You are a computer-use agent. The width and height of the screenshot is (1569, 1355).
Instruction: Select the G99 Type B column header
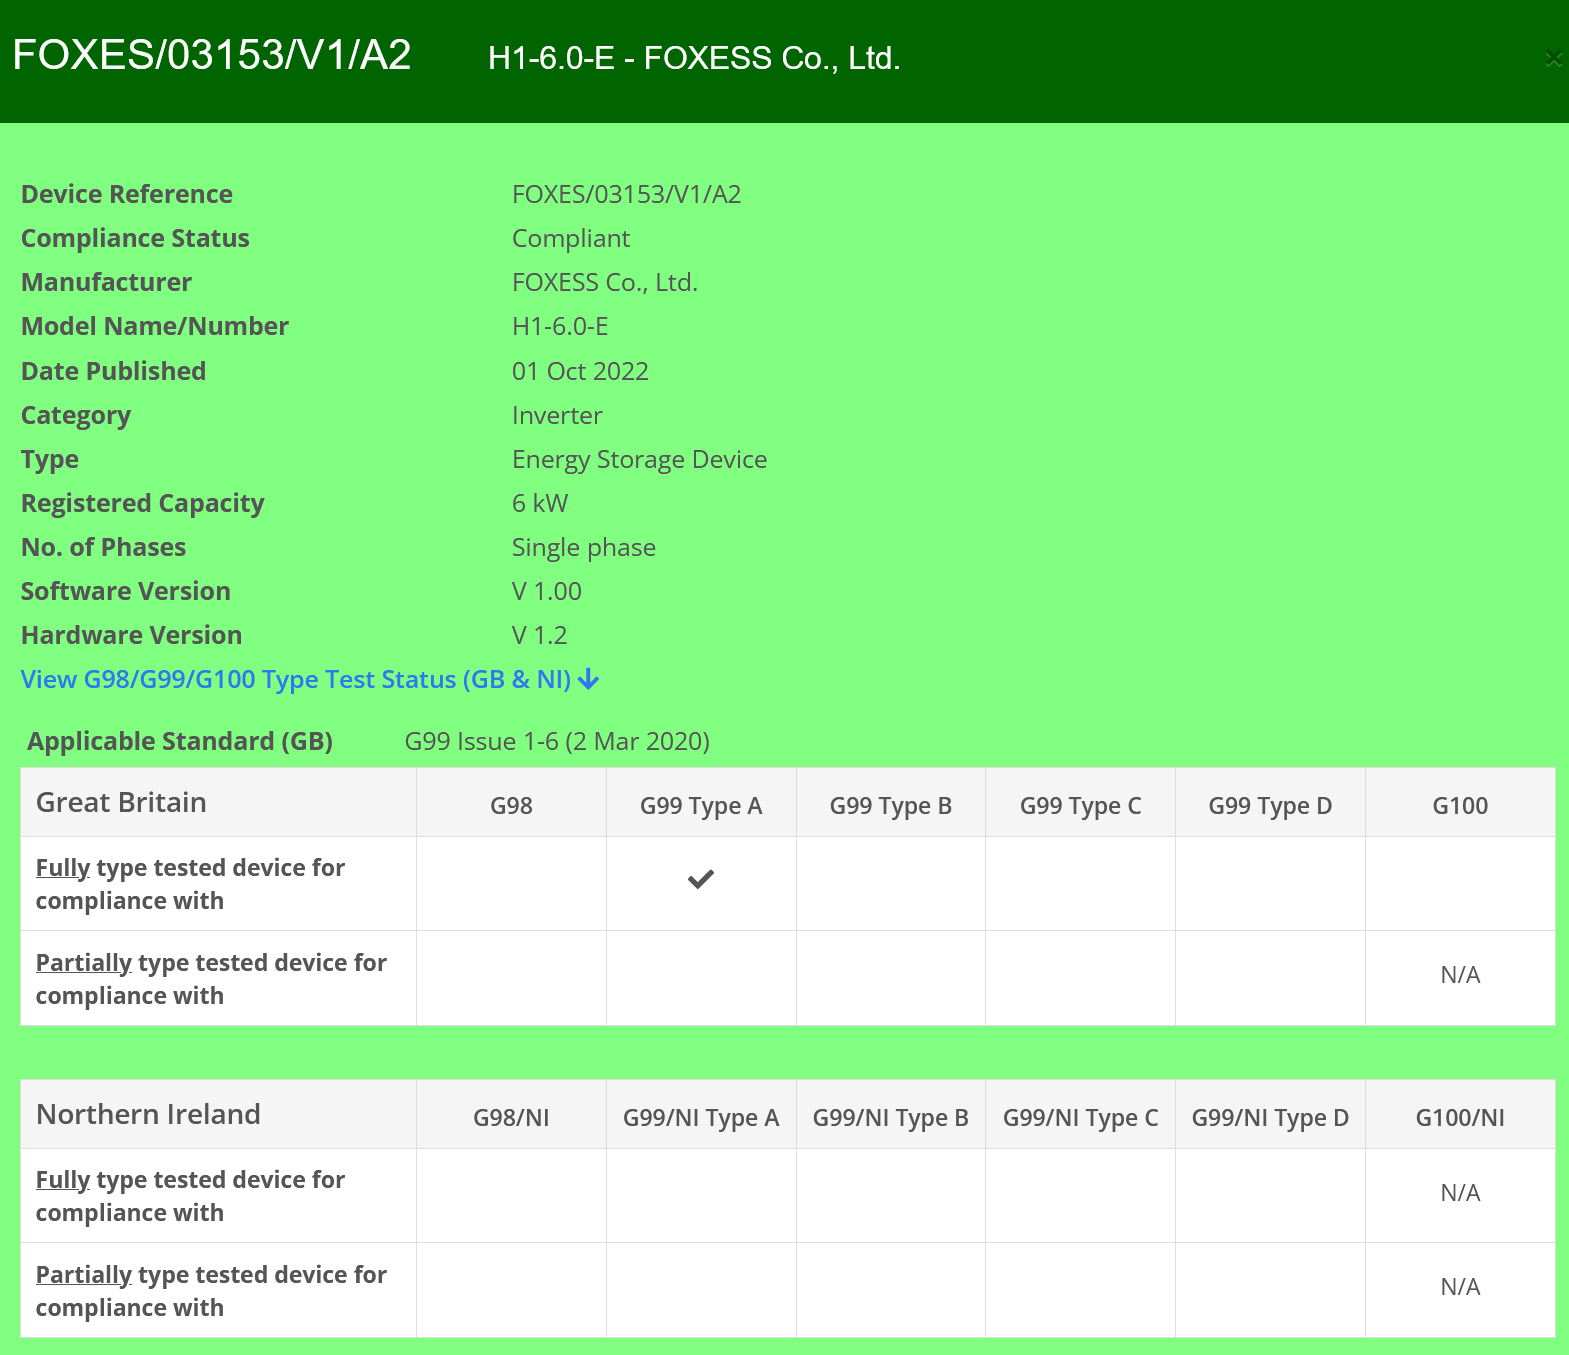point(890,806)
